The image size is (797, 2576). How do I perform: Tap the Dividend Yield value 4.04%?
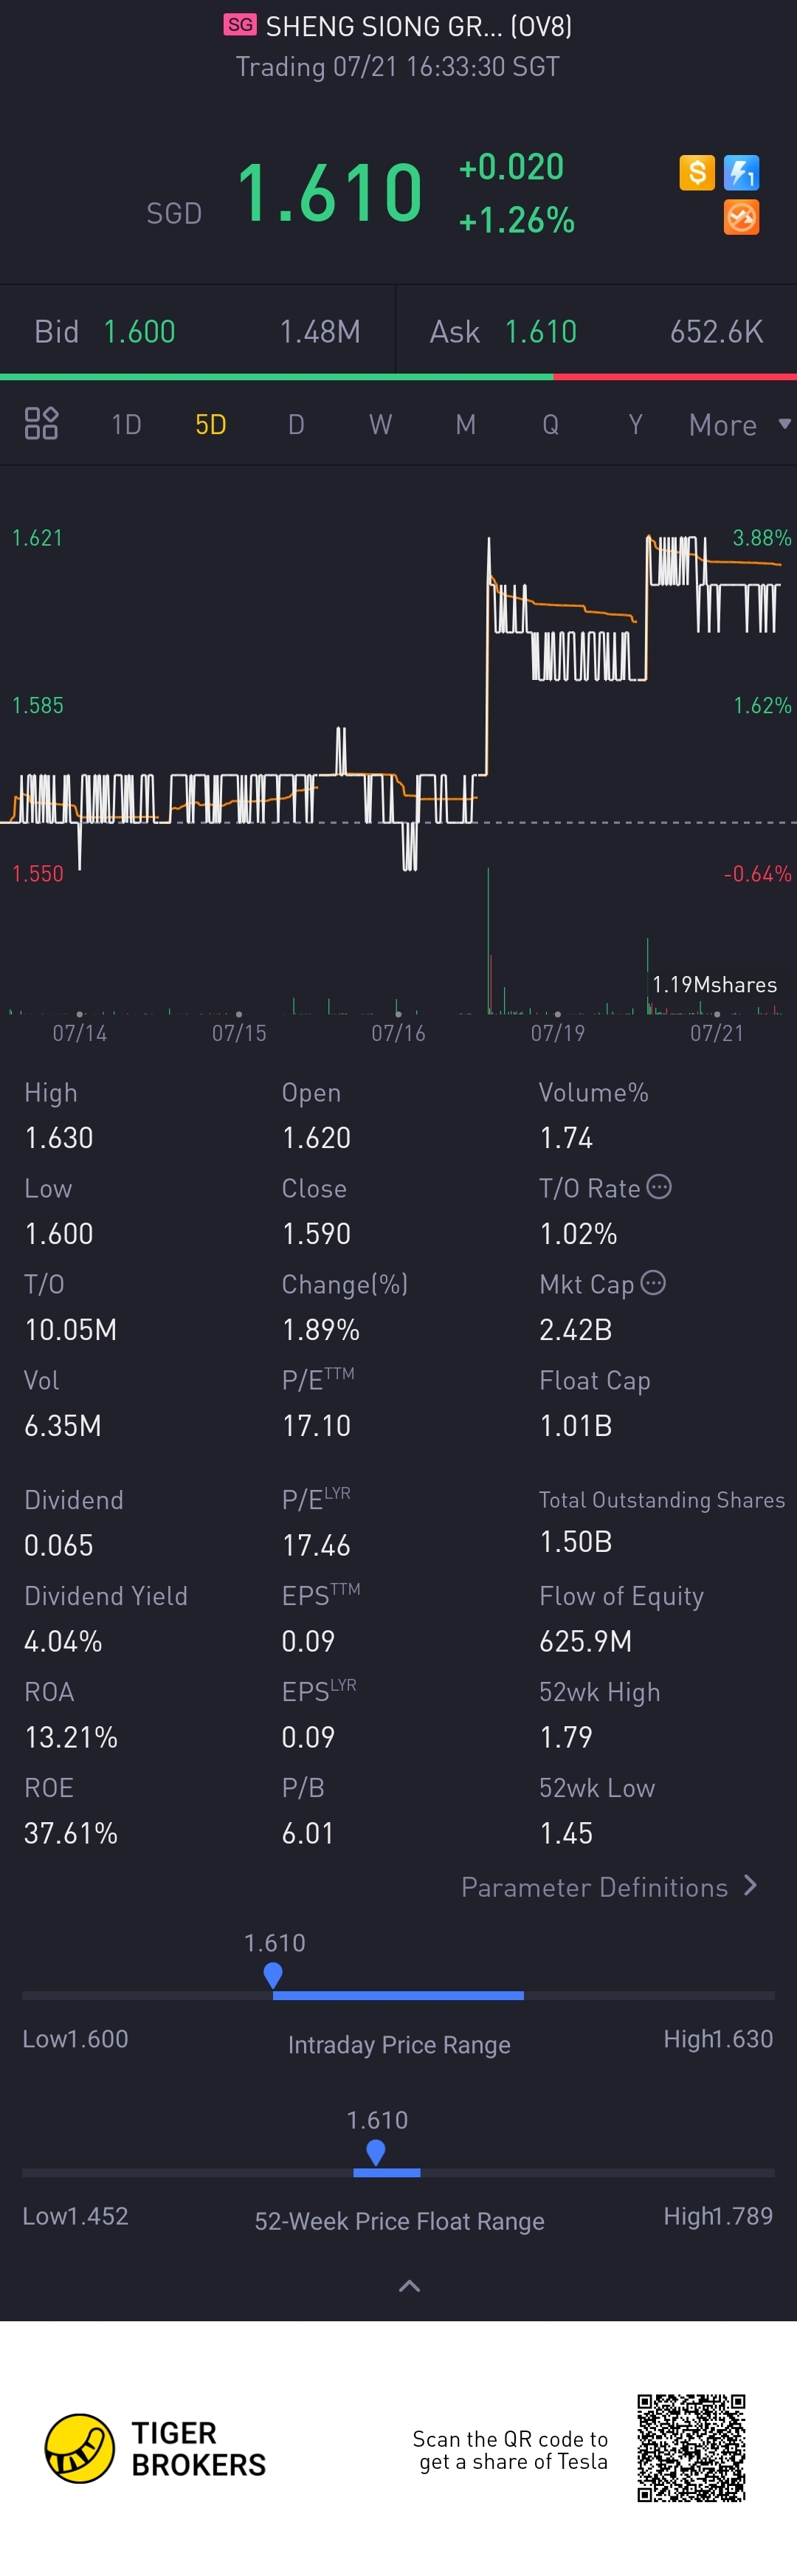[63, 1641]
